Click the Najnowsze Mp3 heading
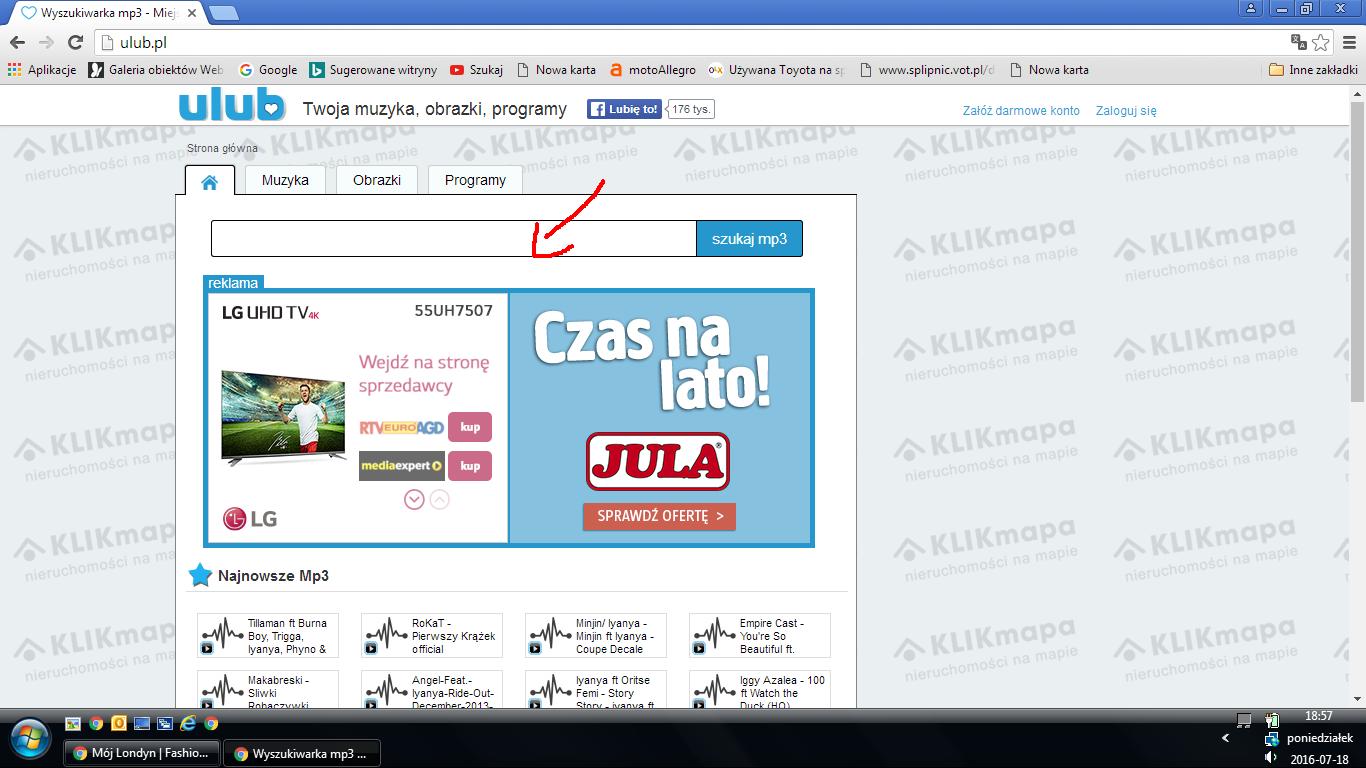Viewport: 1366px width, 768px height. click(273, 576)
